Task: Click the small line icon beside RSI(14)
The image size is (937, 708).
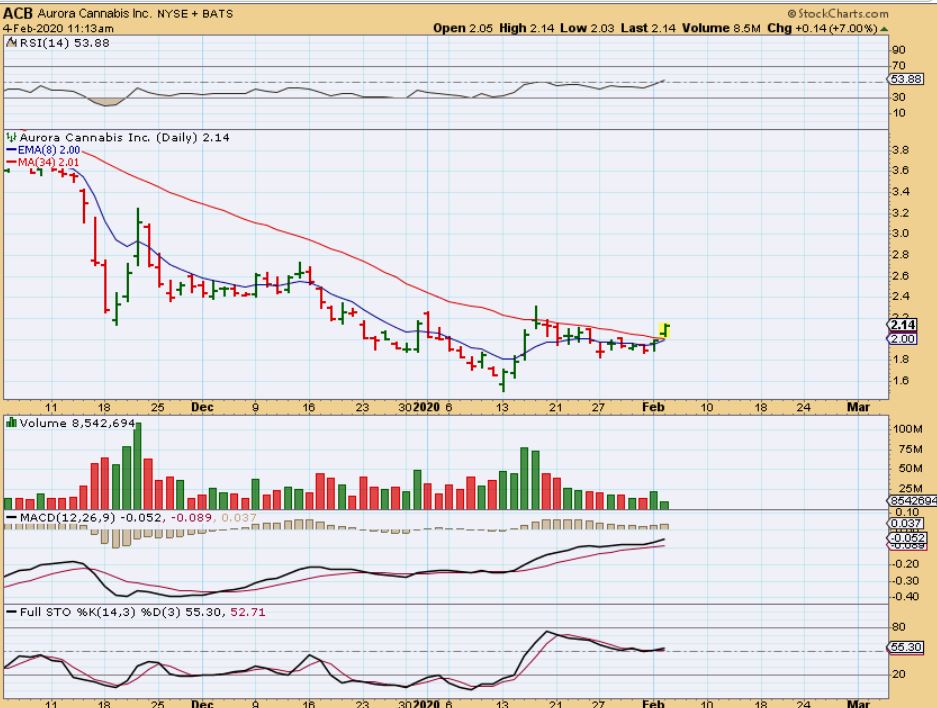Action: (11, 42)
